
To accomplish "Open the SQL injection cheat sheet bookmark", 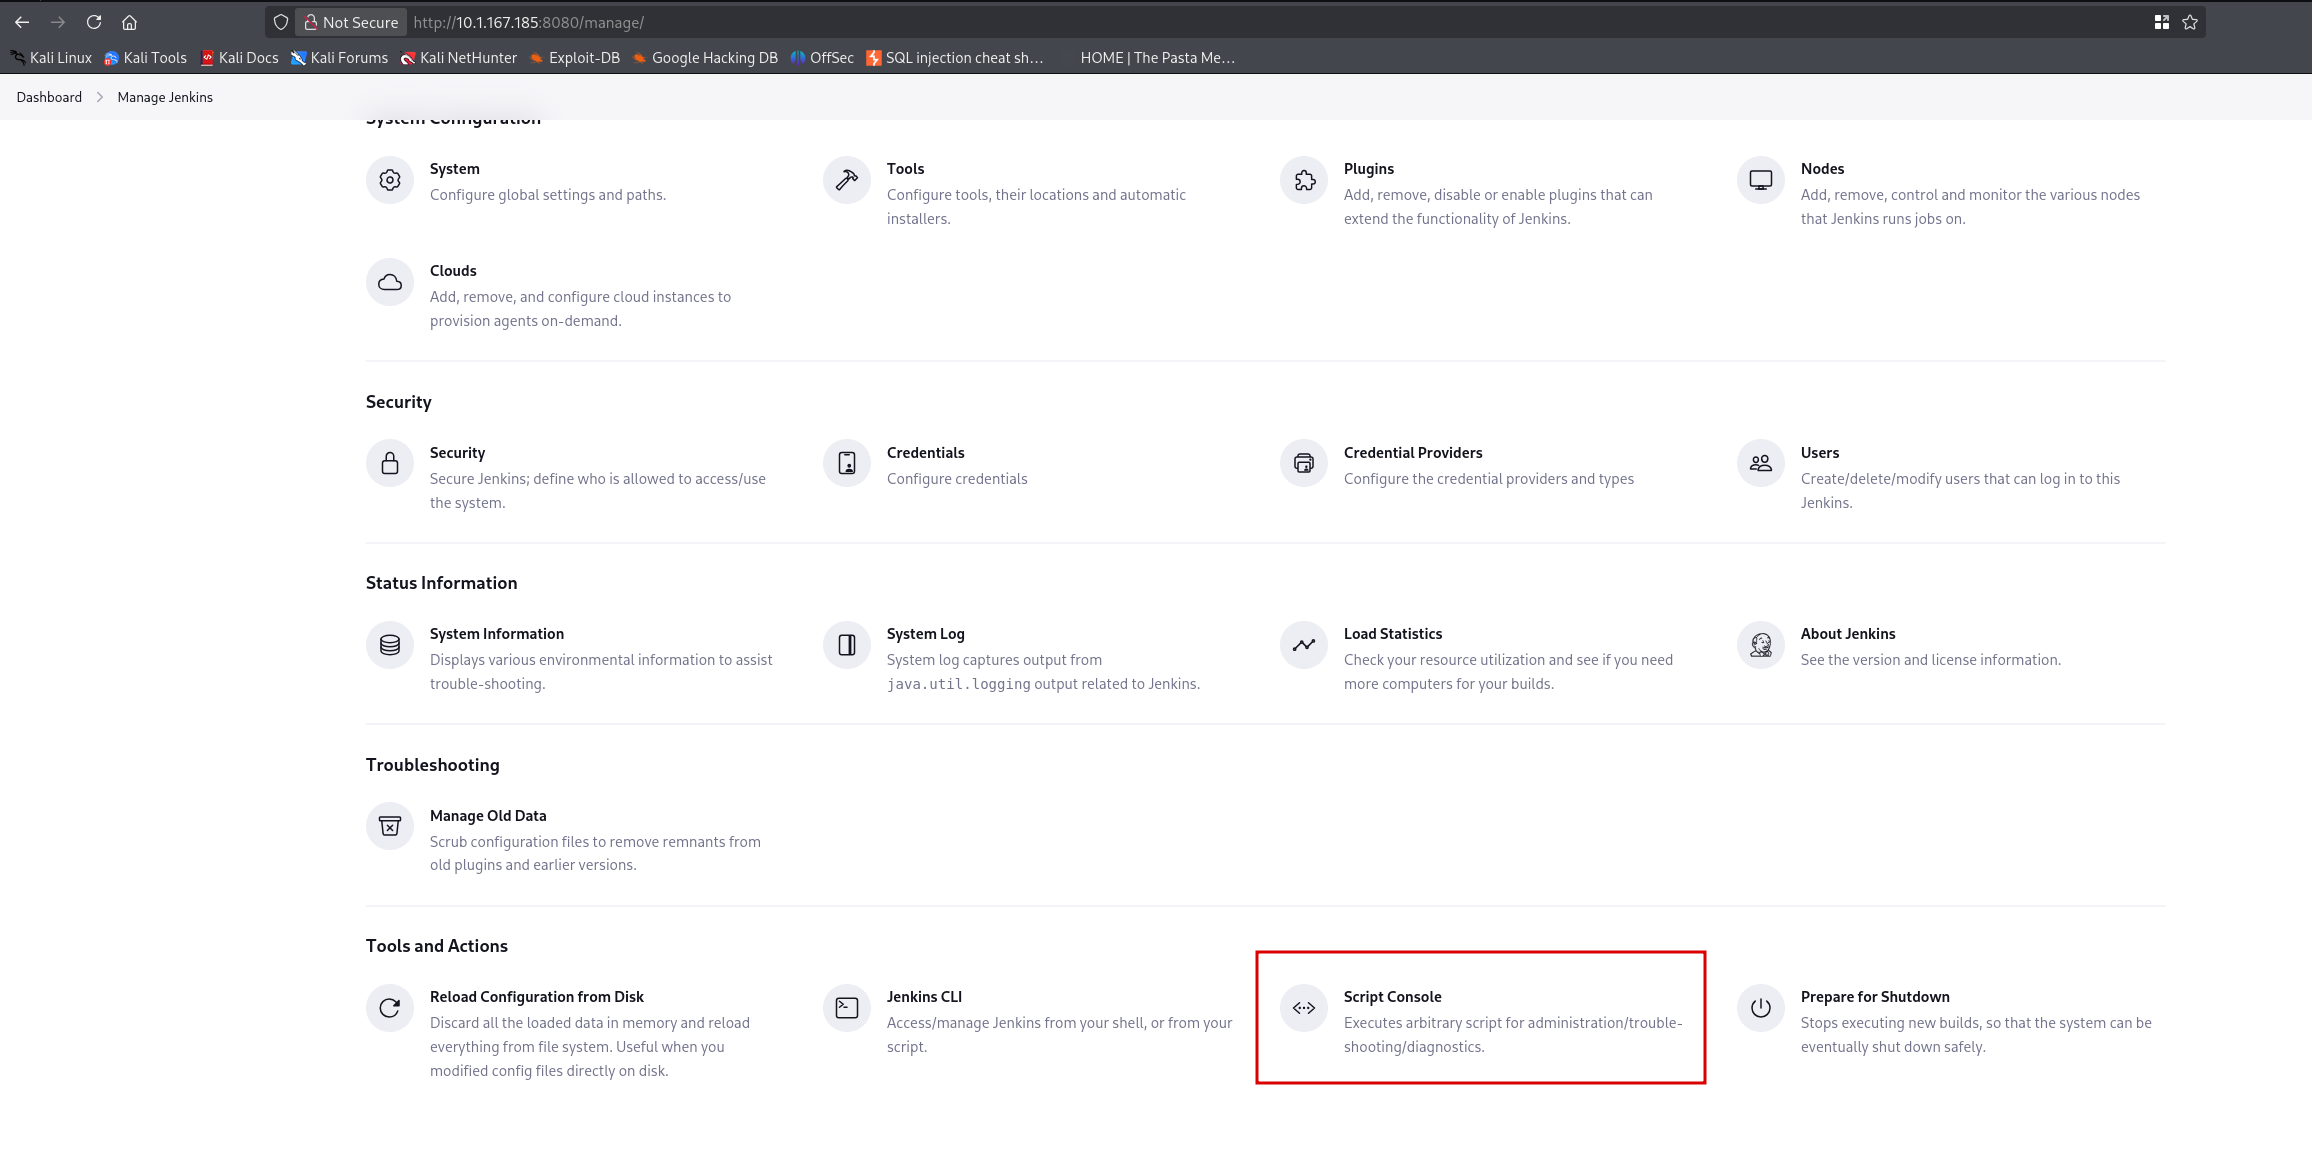I will point(955,58).
